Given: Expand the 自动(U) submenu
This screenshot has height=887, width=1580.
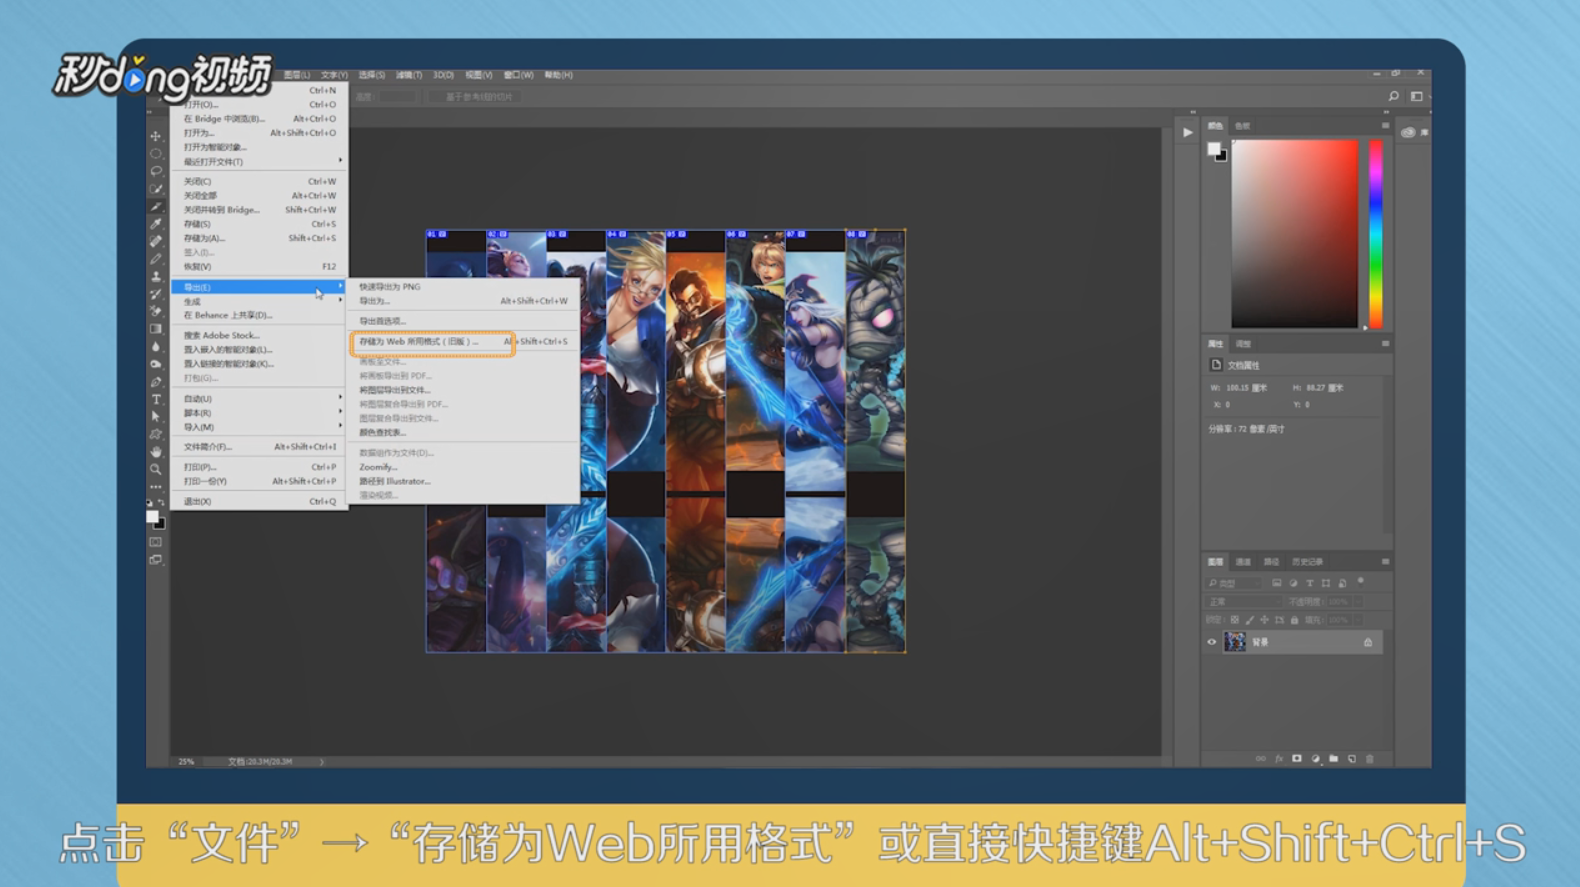Looking at the screenshot, I should 260,399.
